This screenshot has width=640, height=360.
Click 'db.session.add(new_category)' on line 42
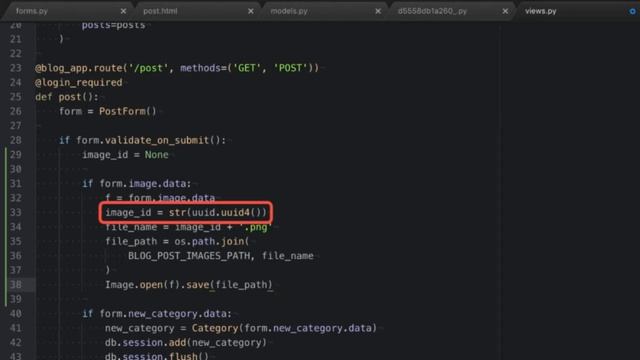(x=186, y=342)
